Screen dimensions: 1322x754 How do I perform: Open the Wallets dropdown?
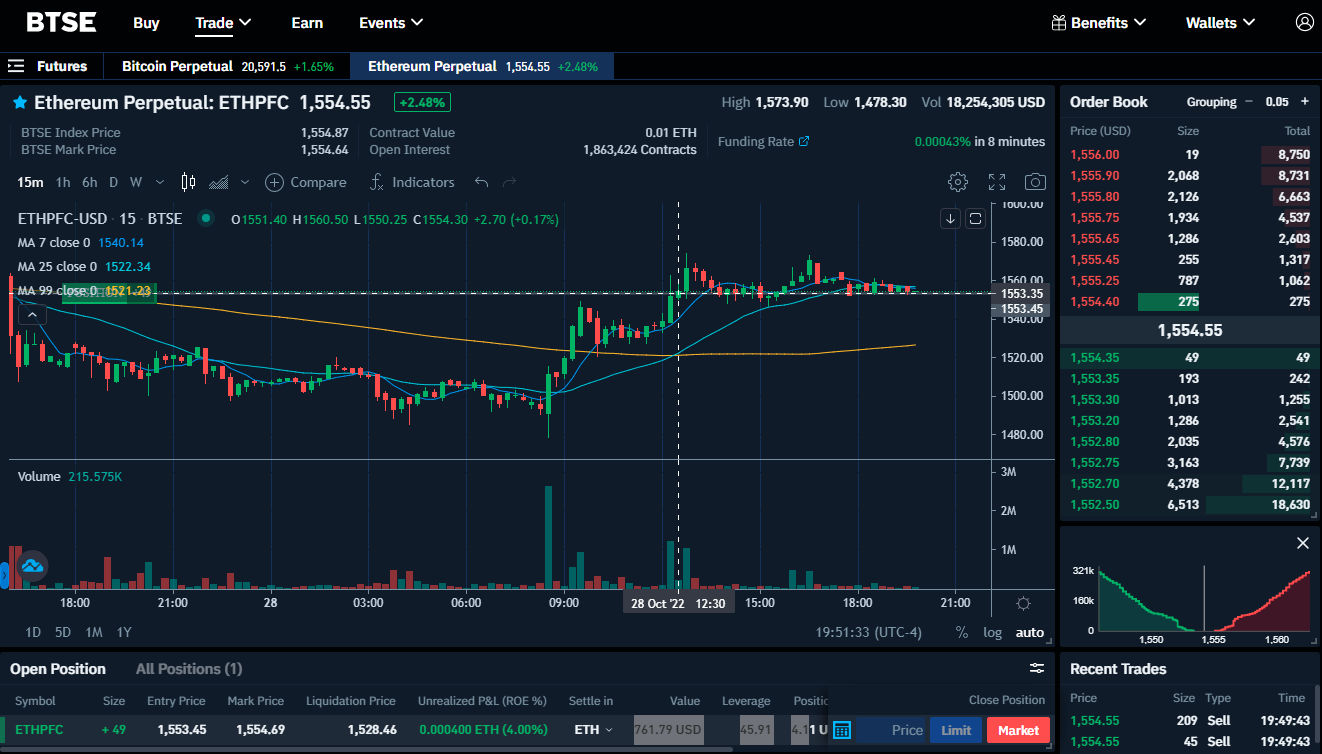click(1220, 22)
